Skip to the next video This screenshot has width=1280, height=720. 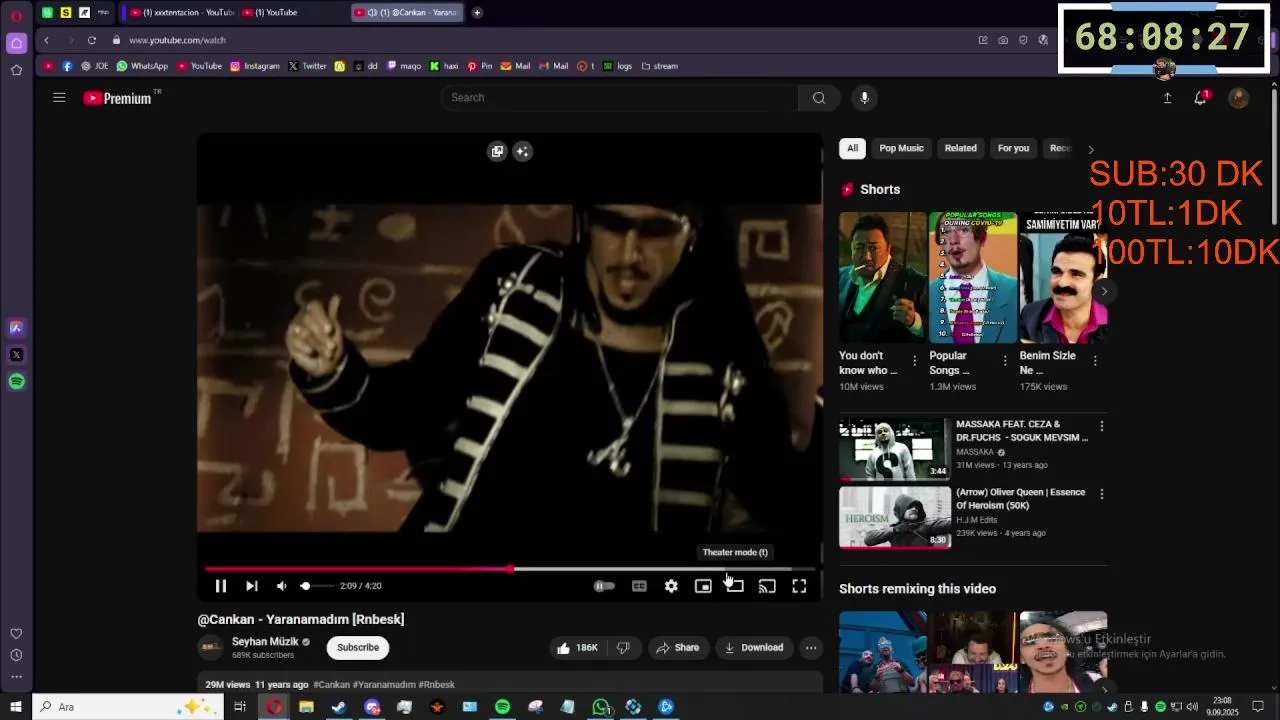252,586
